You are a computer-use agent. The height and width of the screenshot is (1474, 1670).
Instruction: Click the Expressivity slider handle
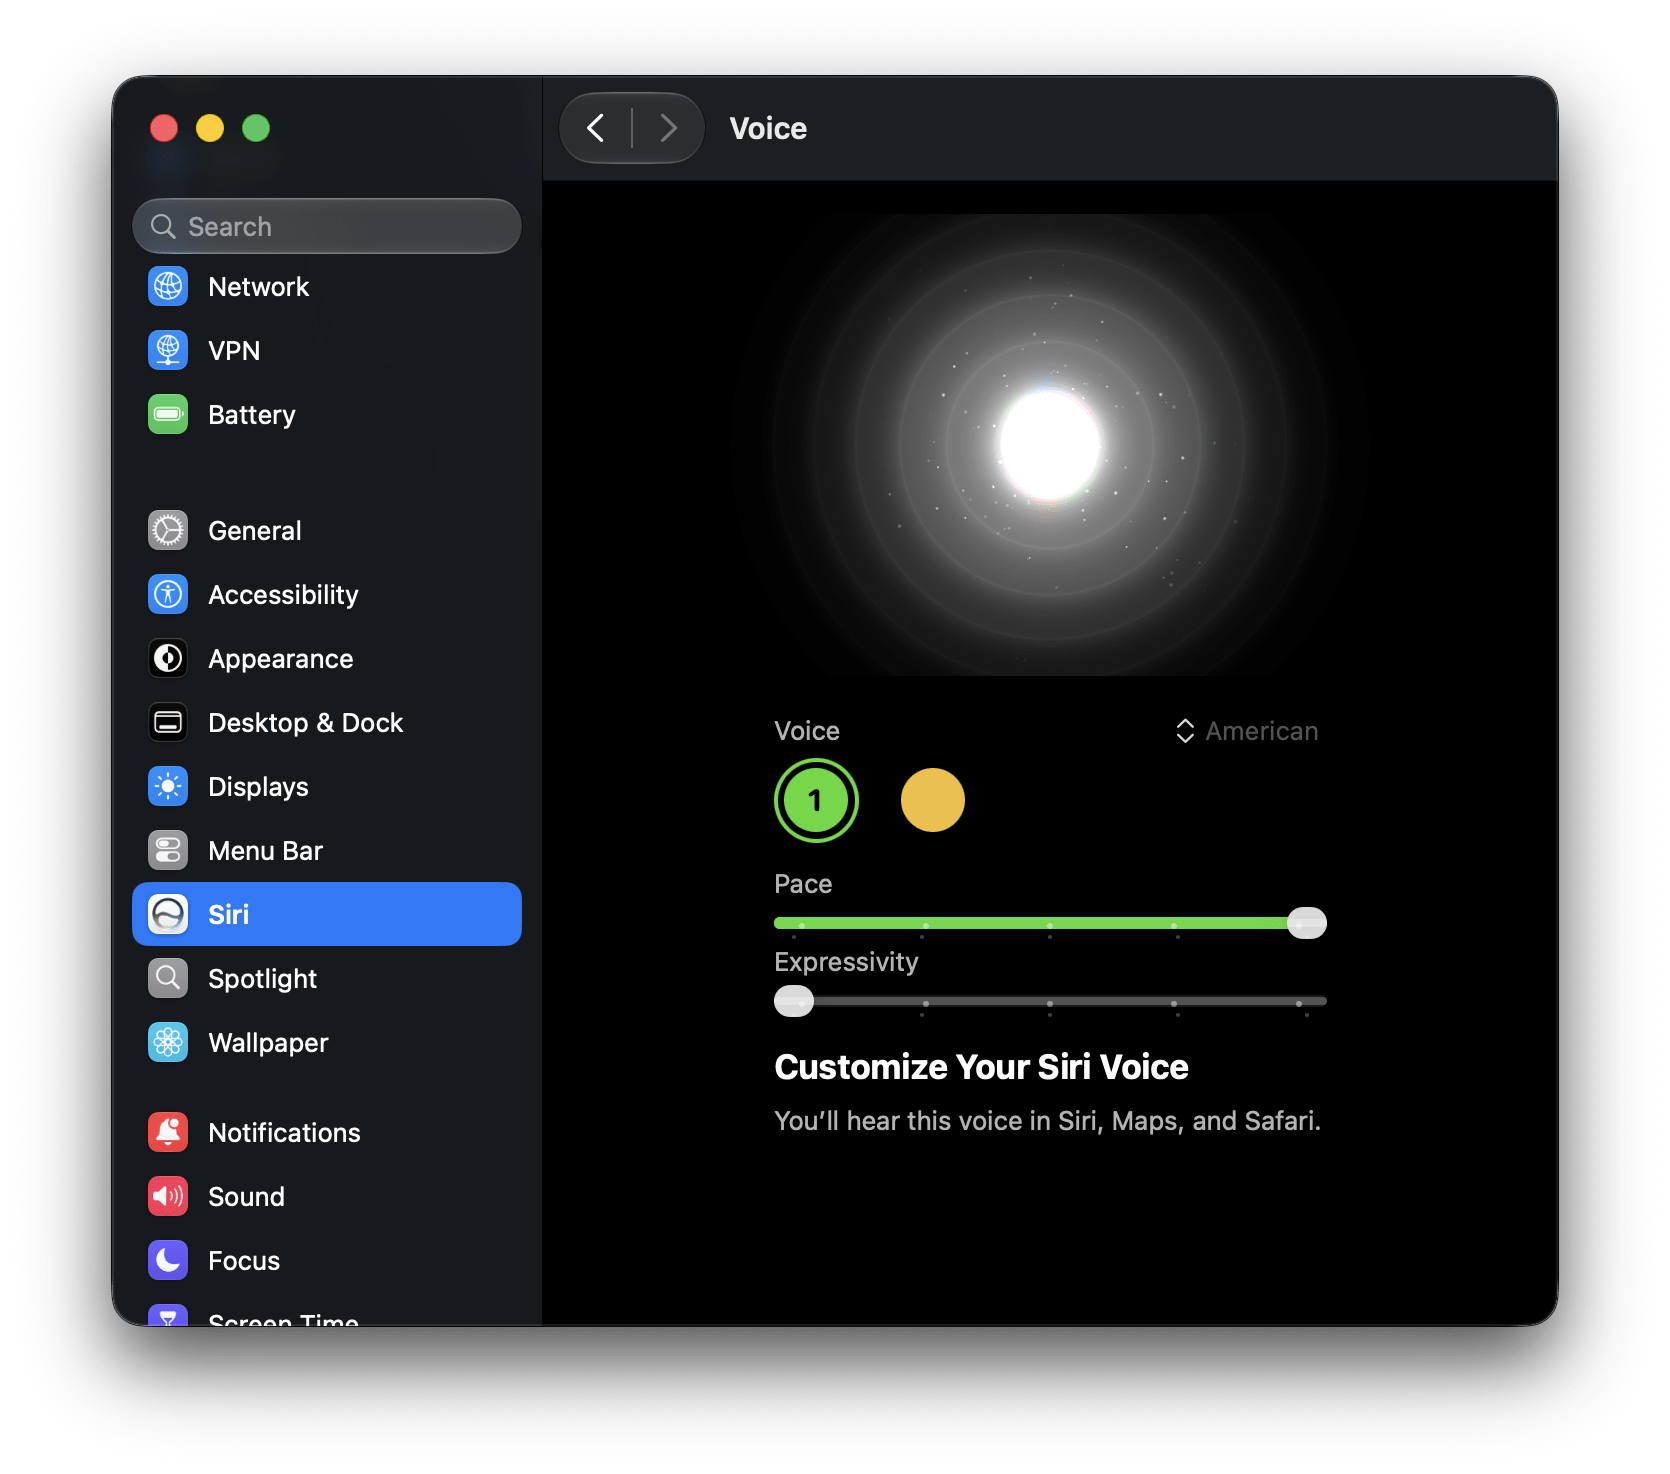click(794, 1001)
